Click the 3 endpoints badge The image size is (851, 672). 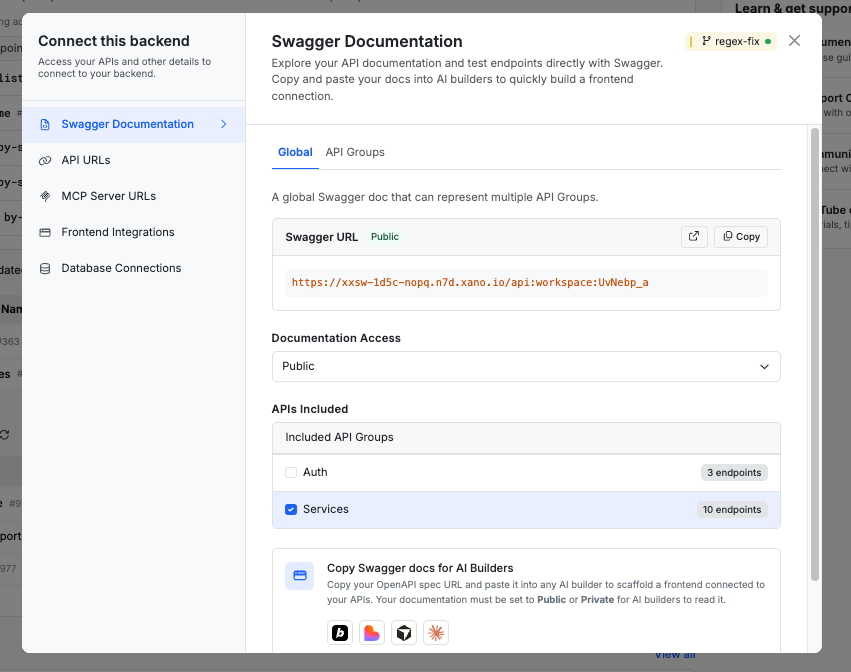tap(734, 473)
